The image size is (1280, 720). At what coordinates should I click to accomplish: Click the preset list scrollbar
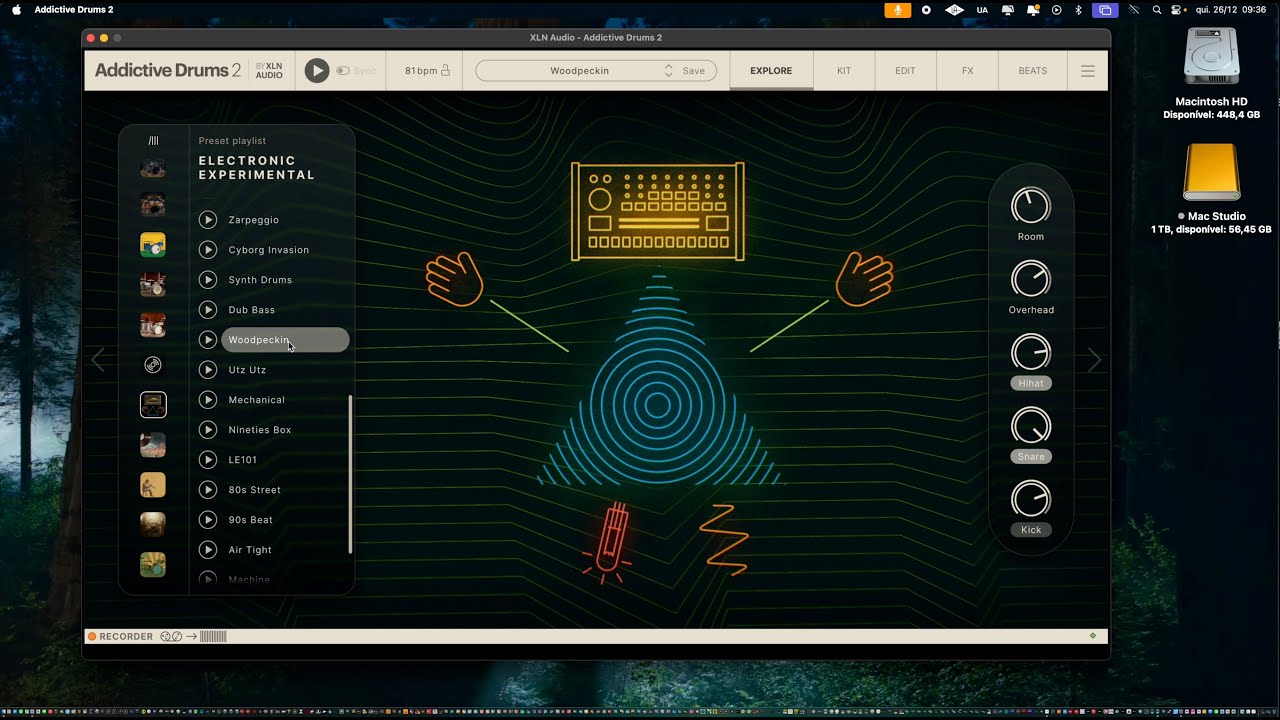click(350, 474)
